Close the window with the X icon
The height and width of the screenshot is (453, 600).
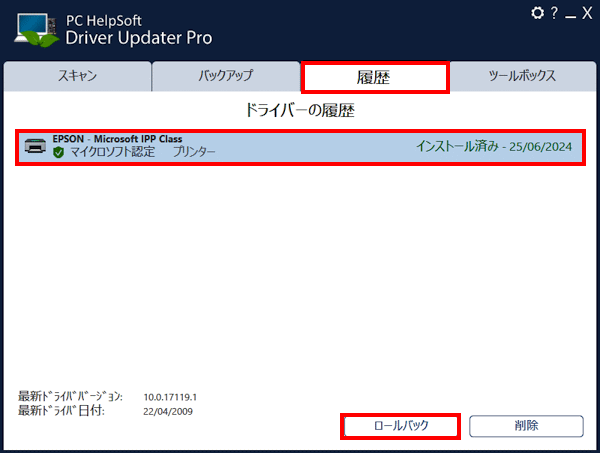click(x=587, y=13)
